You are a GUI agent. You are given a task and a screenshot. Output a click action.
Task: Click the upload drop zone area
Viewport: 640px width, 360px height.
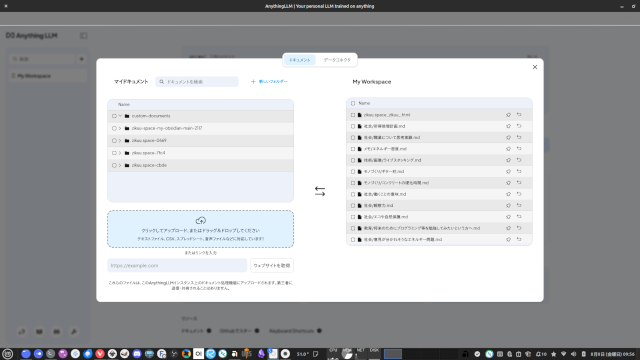coord(200,229)
